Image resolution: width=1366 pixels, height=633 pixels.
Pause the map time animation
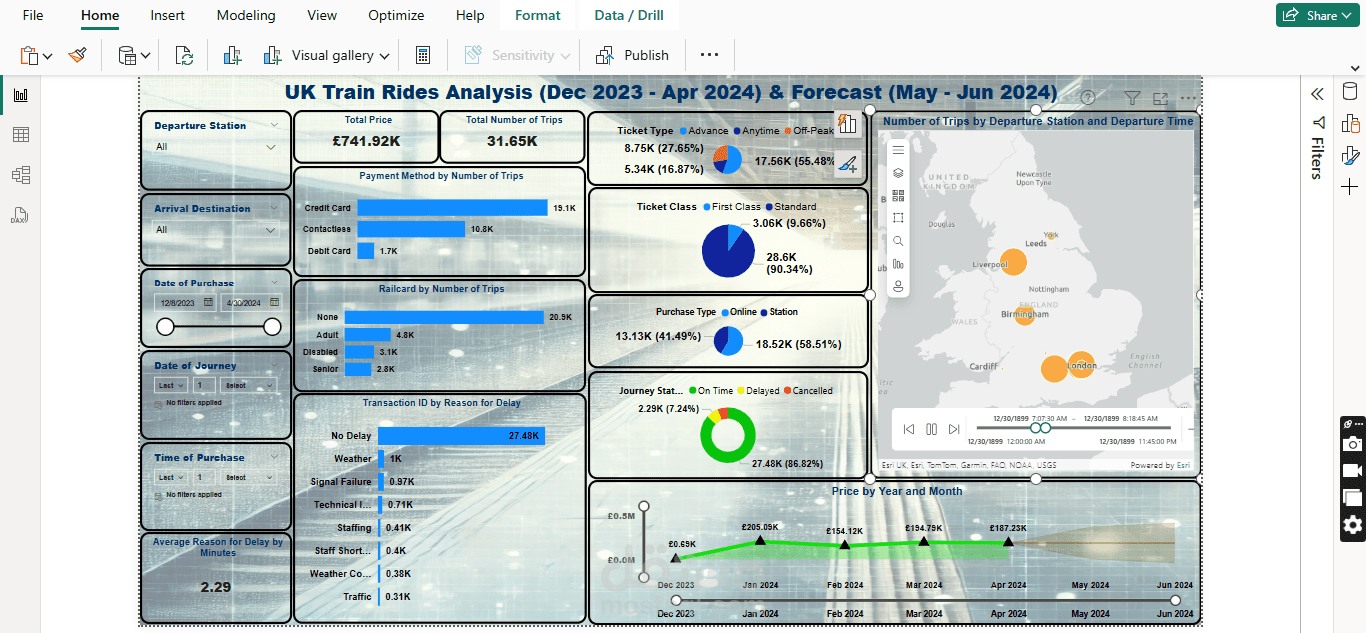[x=931, y=429]
